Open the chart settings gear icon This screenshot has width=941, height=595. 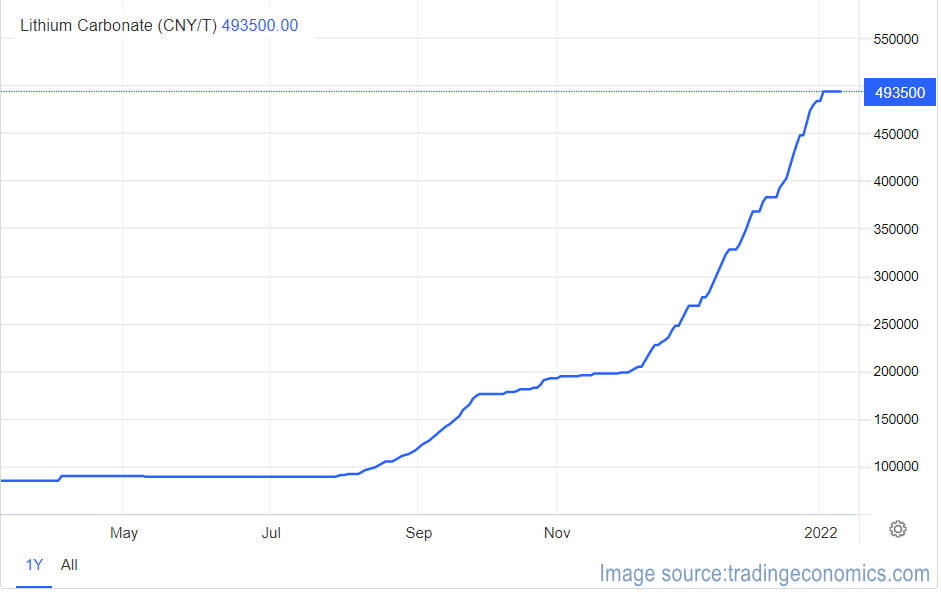coord(897,529)
